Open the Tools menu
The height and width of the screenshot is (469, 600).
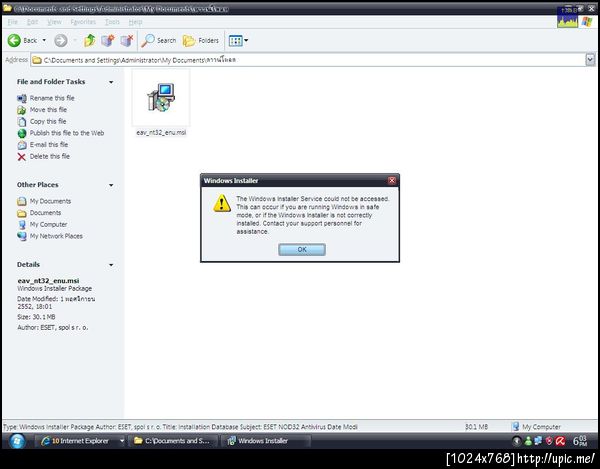112,22
